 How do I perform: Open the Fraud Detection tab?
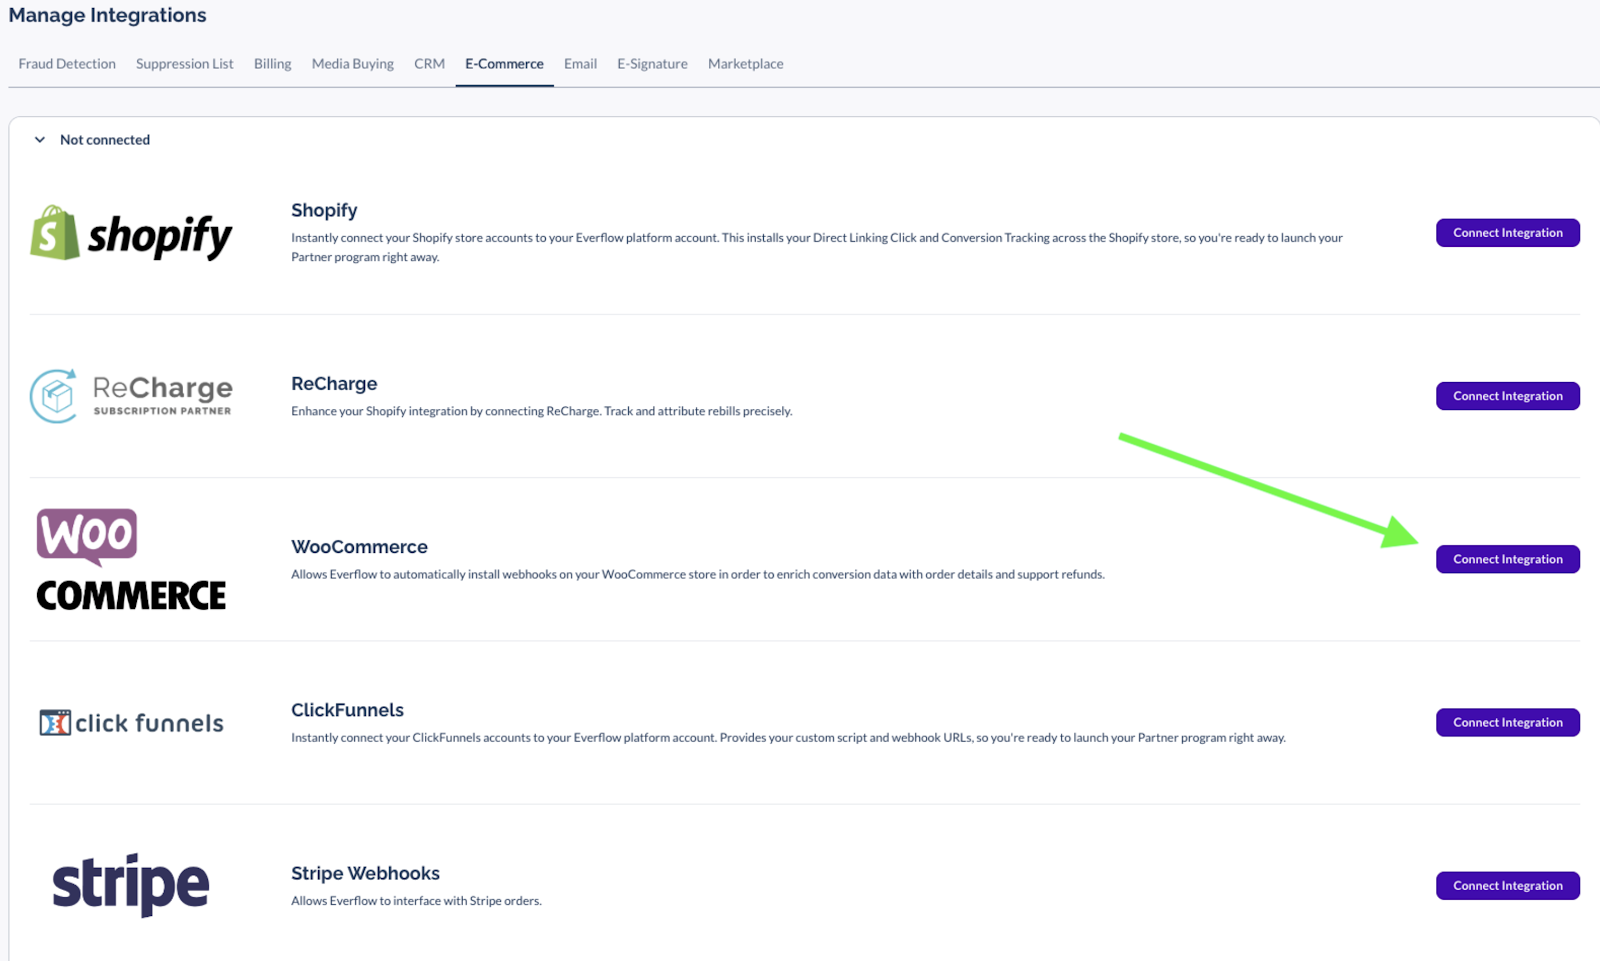[x=67, y=64]
